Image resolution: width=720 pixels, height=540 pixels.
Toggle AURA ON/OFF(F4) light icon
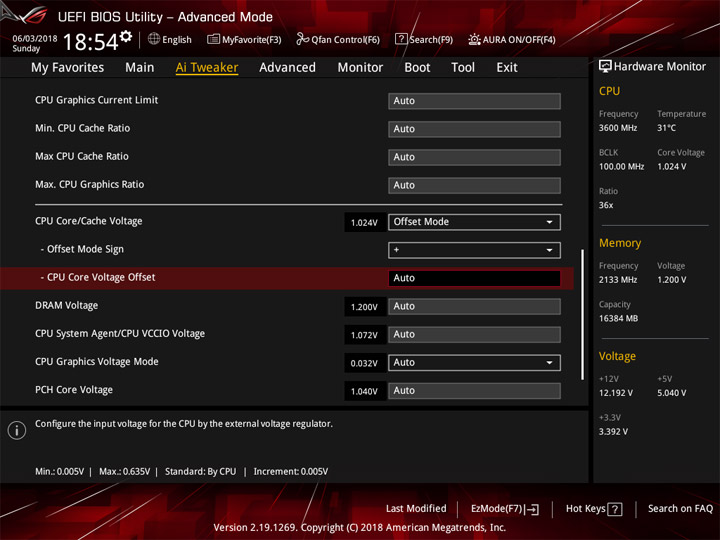pos(474,39)
